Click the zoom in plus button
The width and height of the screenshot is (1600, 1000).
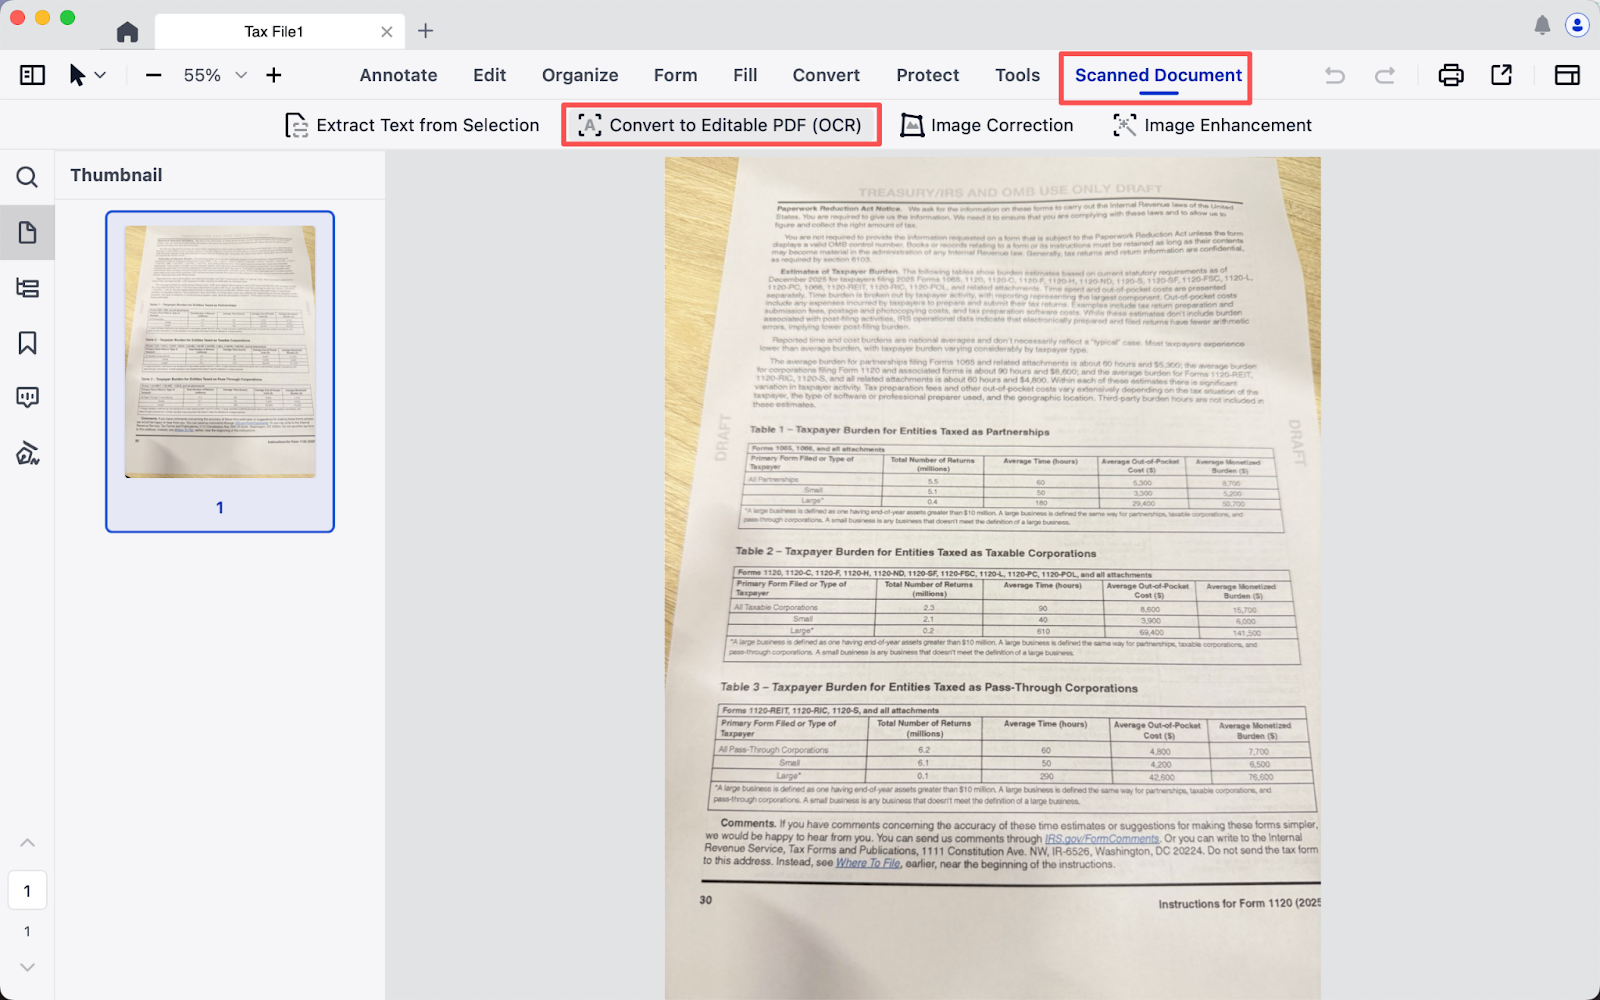[x=273, y=75]
